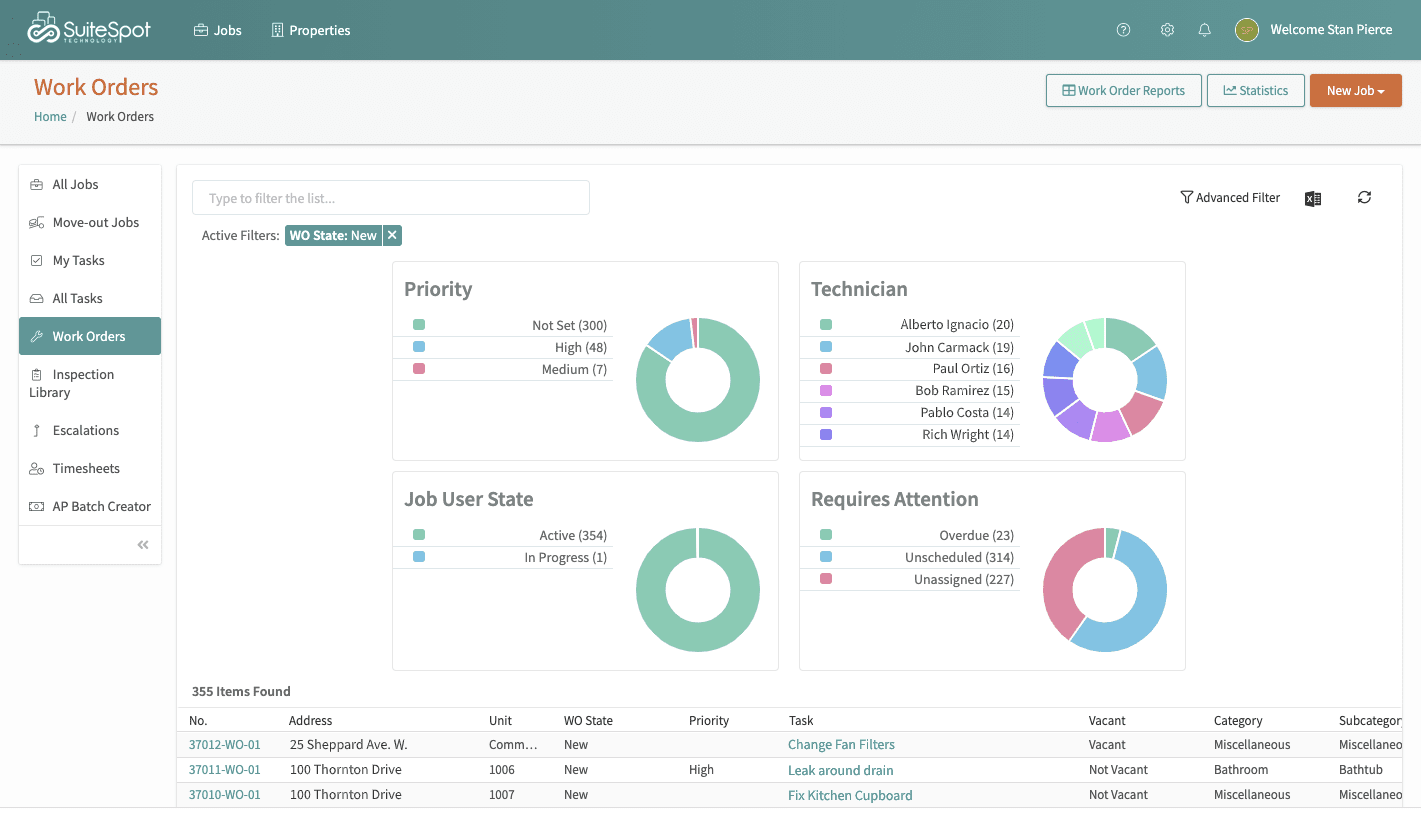The width and height of the screenshot is (1421, 823).
Task: Click the Stan Pierce avatar icon
Action: click(x=1246, y=30)
